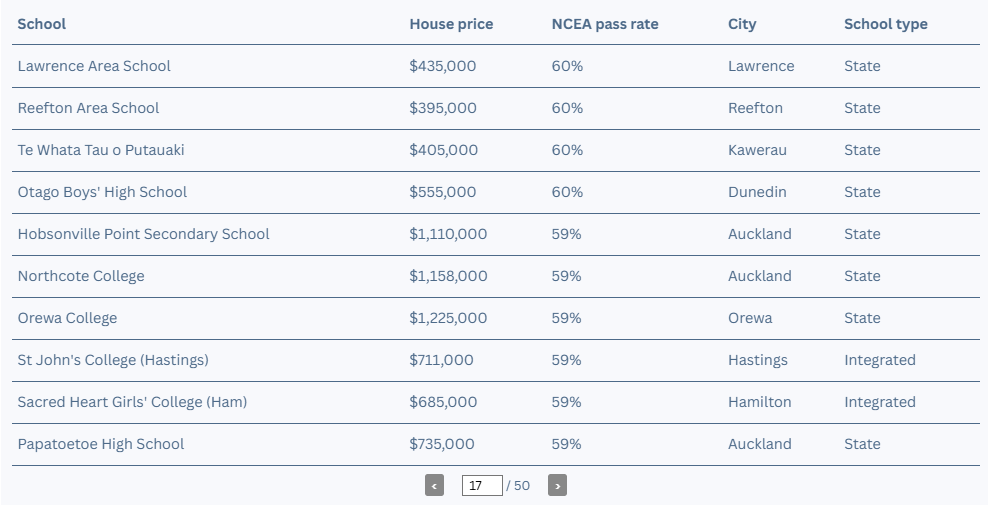Click Otago Boys' High School entry
This screenshot has width=988, height=505.
point(102,192)
